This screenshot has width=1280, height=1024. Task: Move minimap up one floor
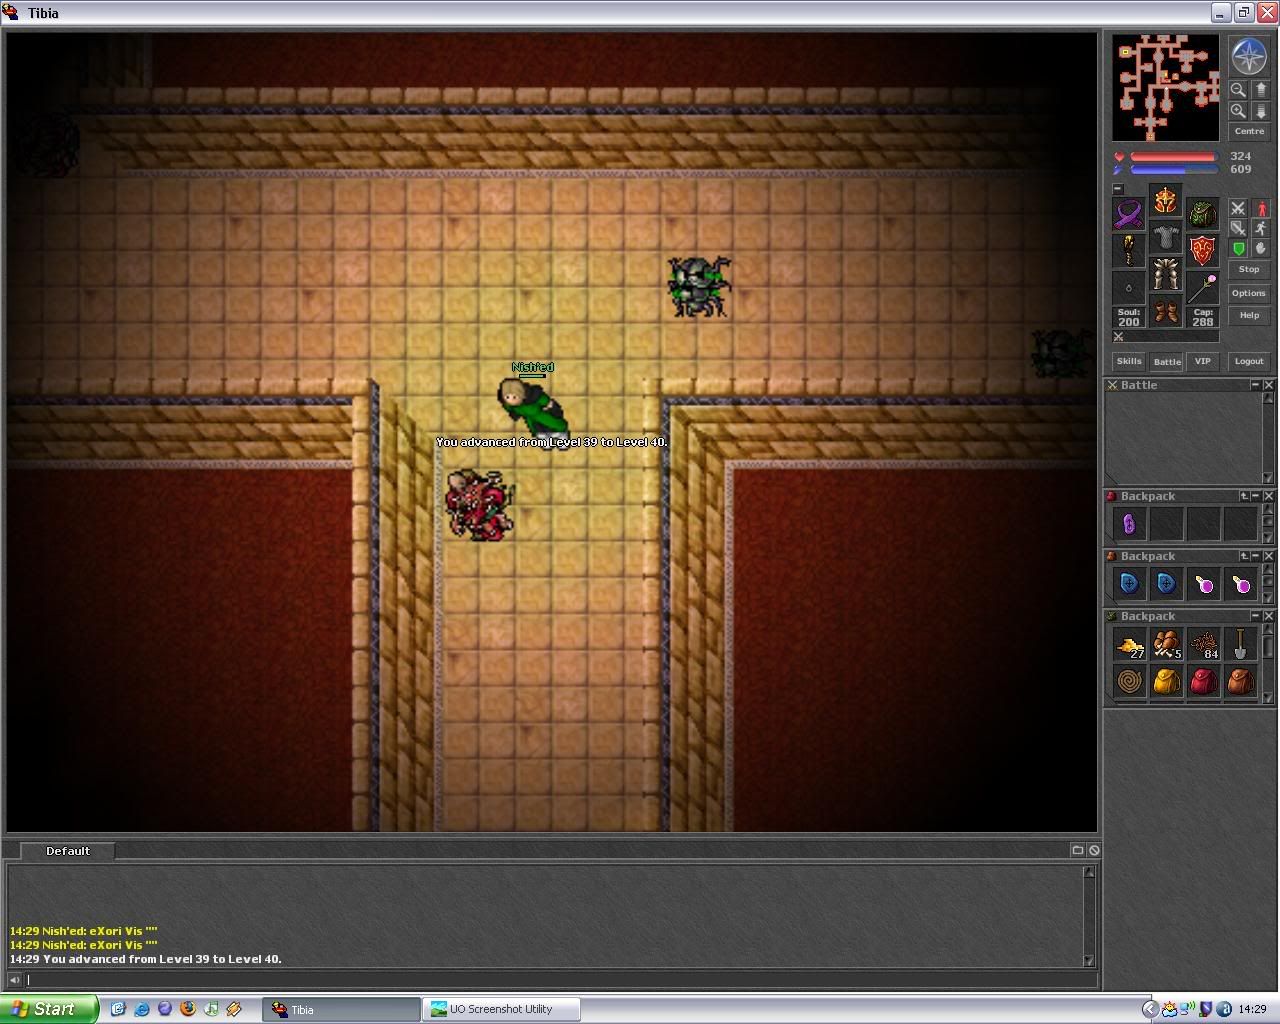[1260, 90]
